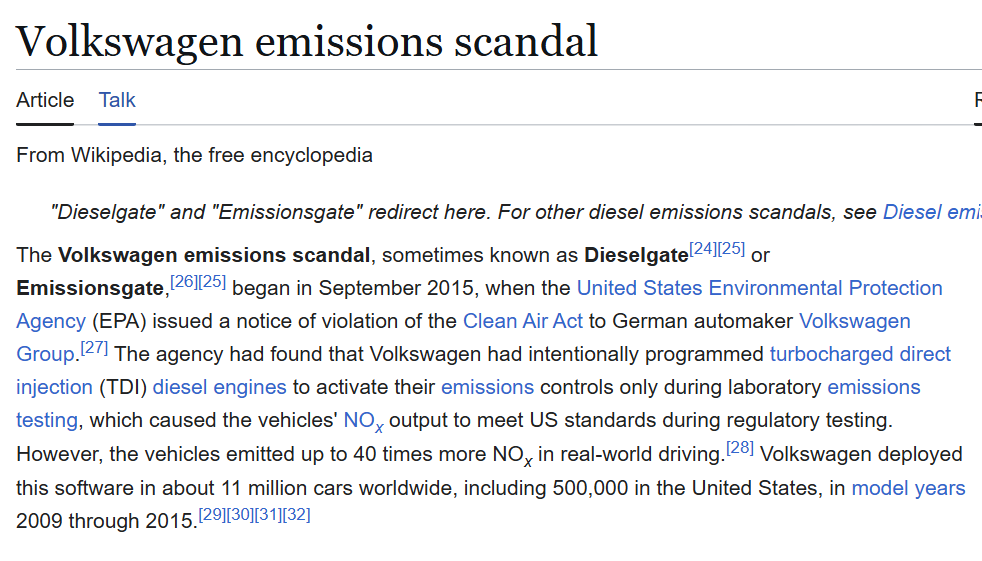
Task: Go to footnote reference 32
Action: (x=297, y=515)
